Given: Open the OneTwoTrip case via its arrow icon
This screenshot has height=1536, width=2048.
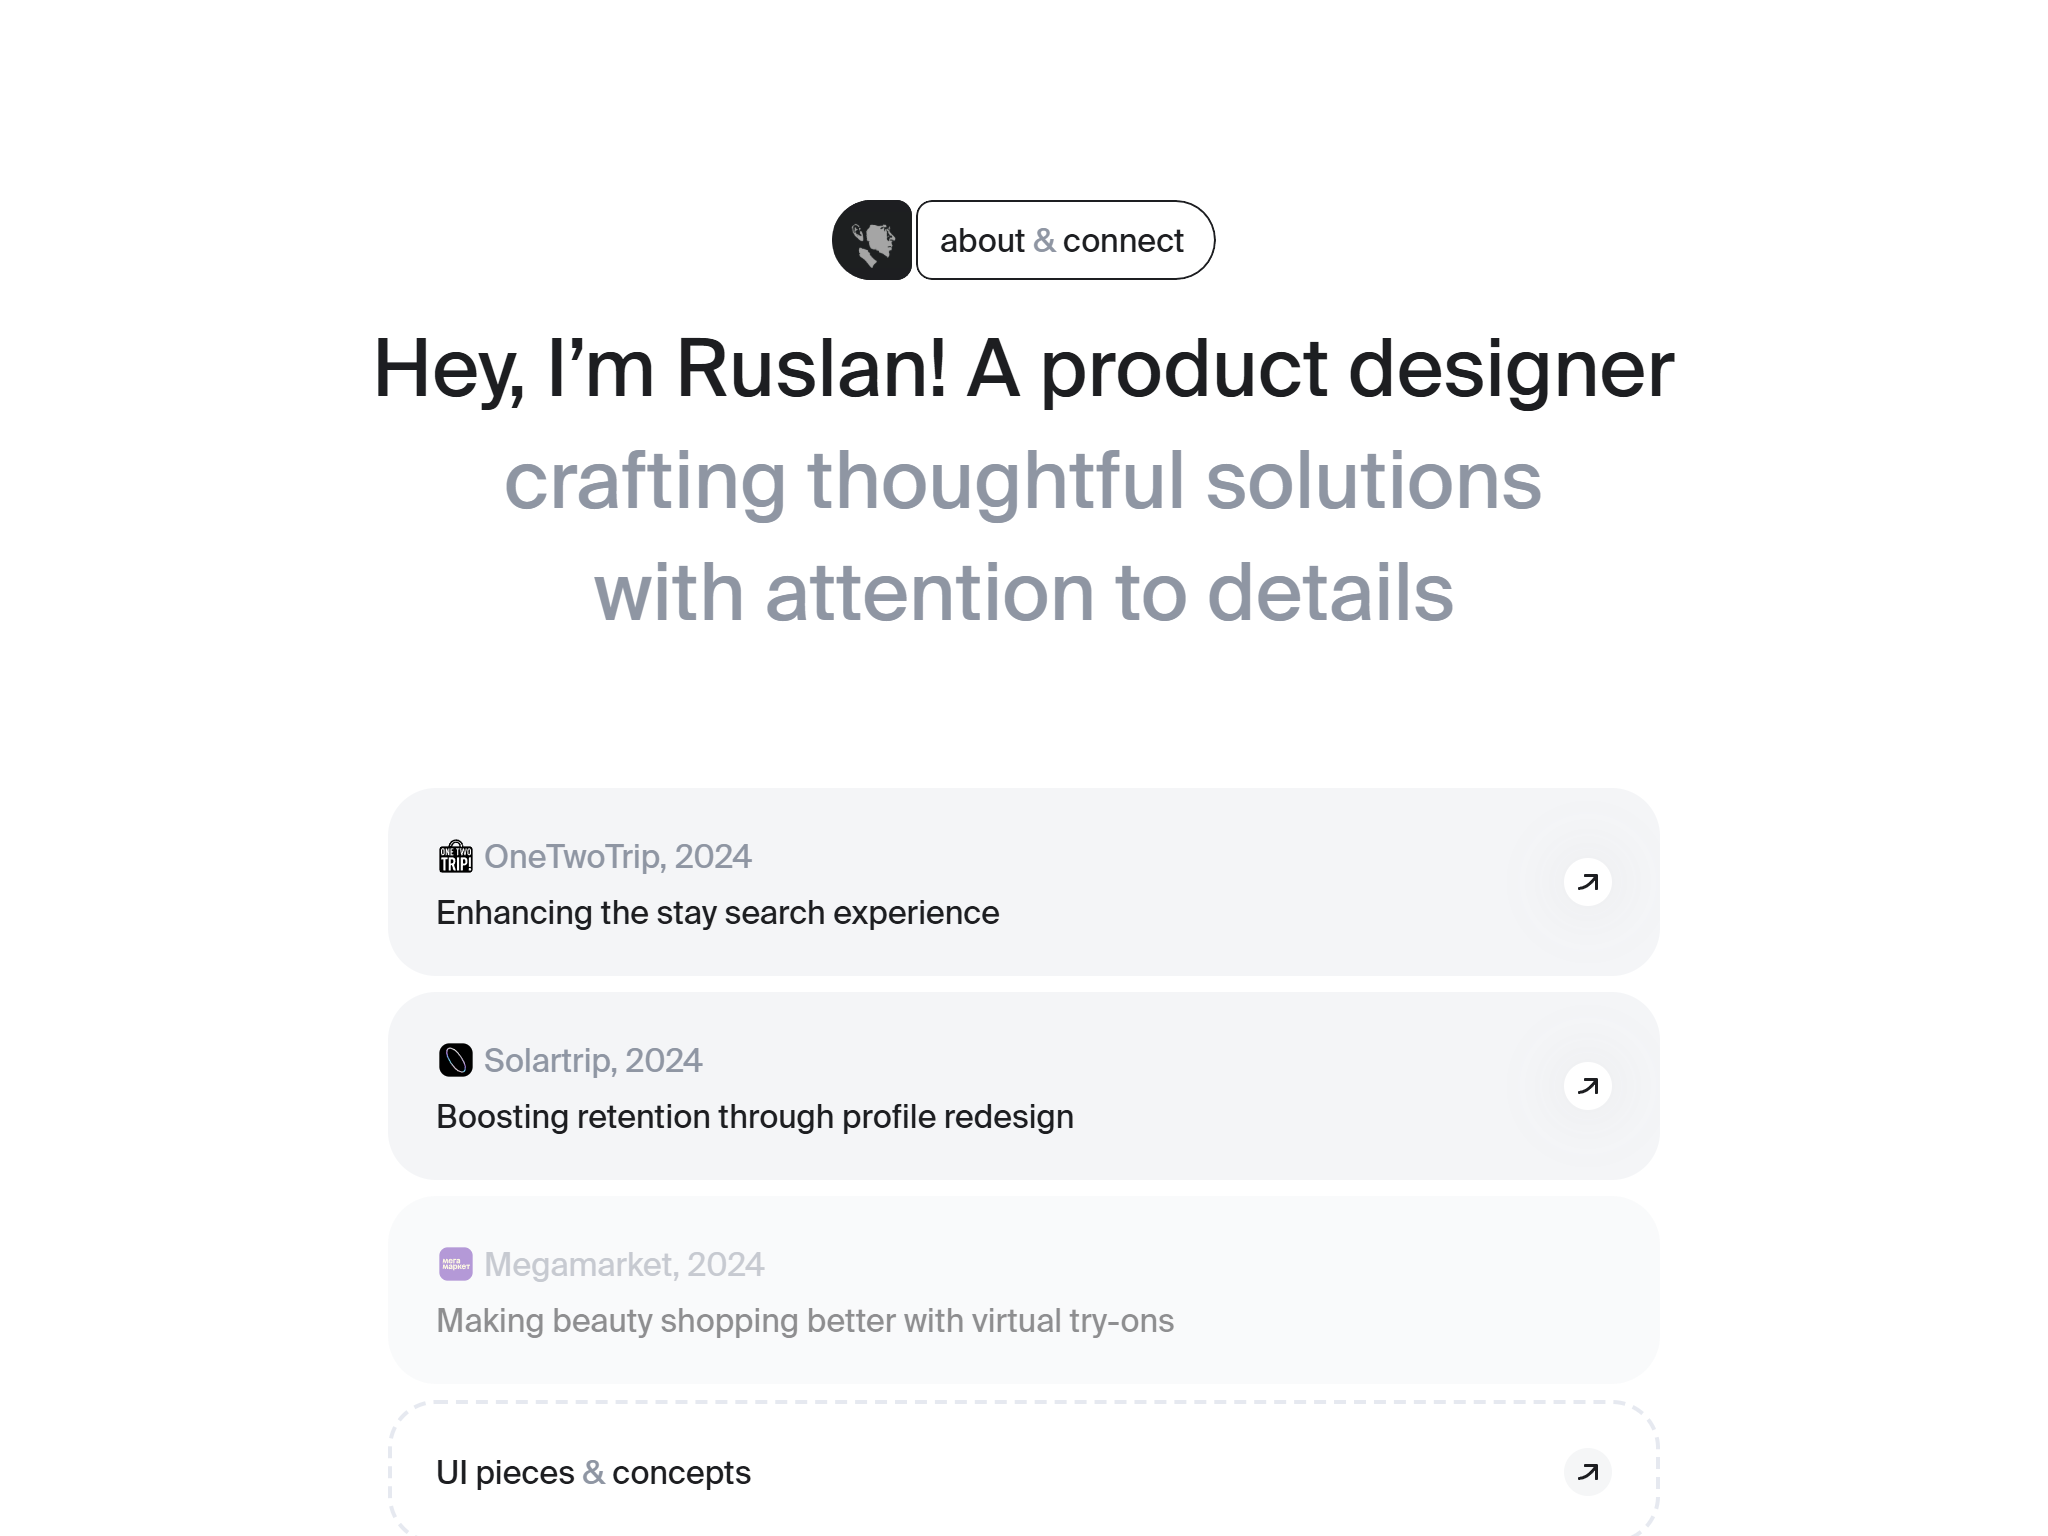Looking at the screenshot, I should point(1588,882).
